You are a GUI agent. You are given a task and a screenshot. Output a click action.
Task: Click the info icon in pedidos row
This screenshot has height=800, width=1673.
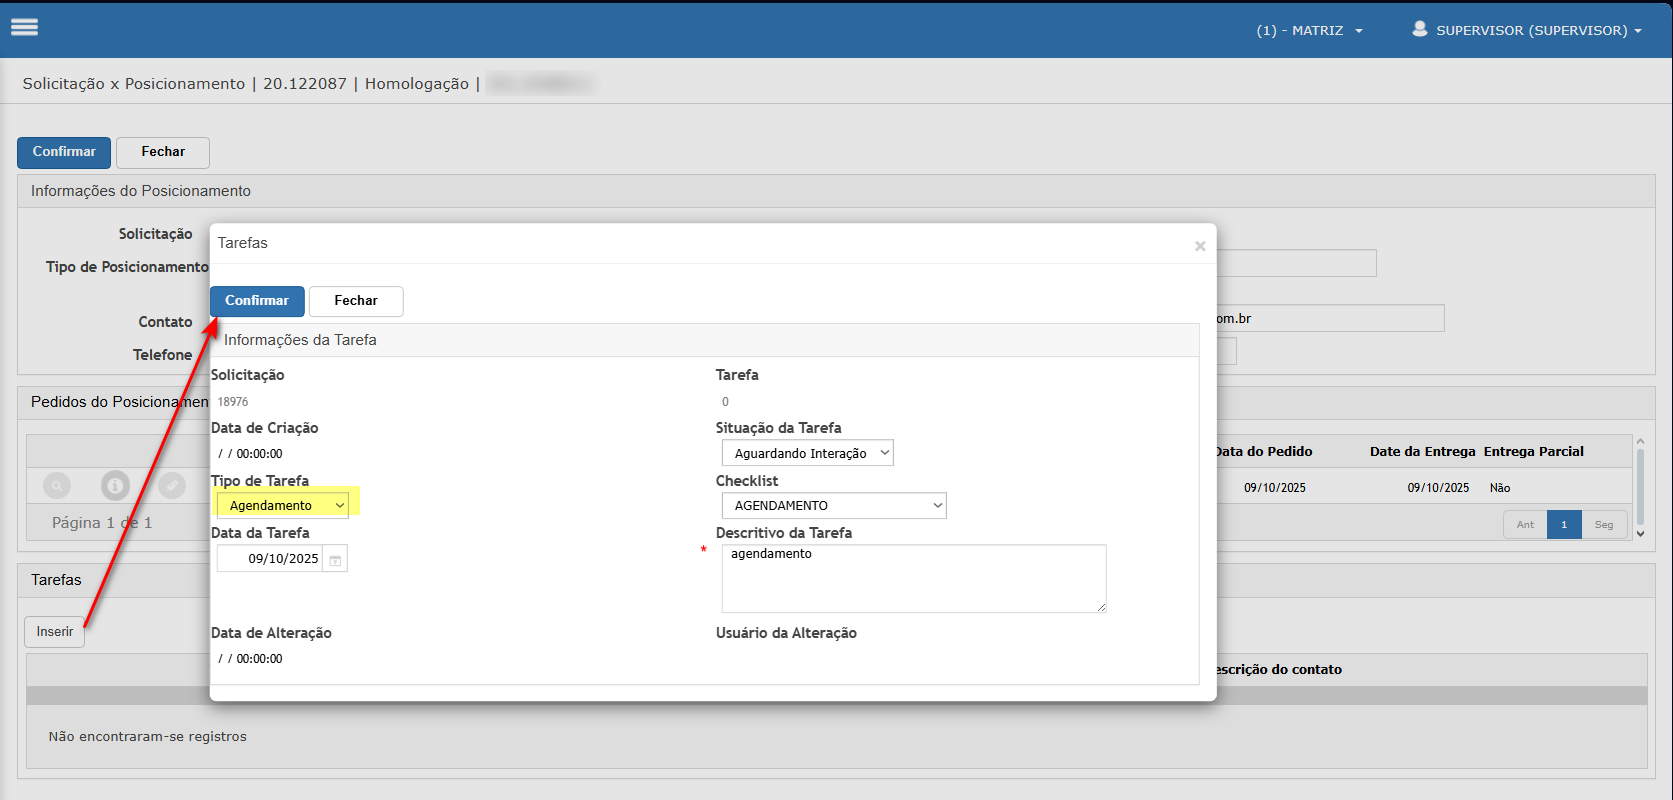pyautogui.click(x=115, y=486)
